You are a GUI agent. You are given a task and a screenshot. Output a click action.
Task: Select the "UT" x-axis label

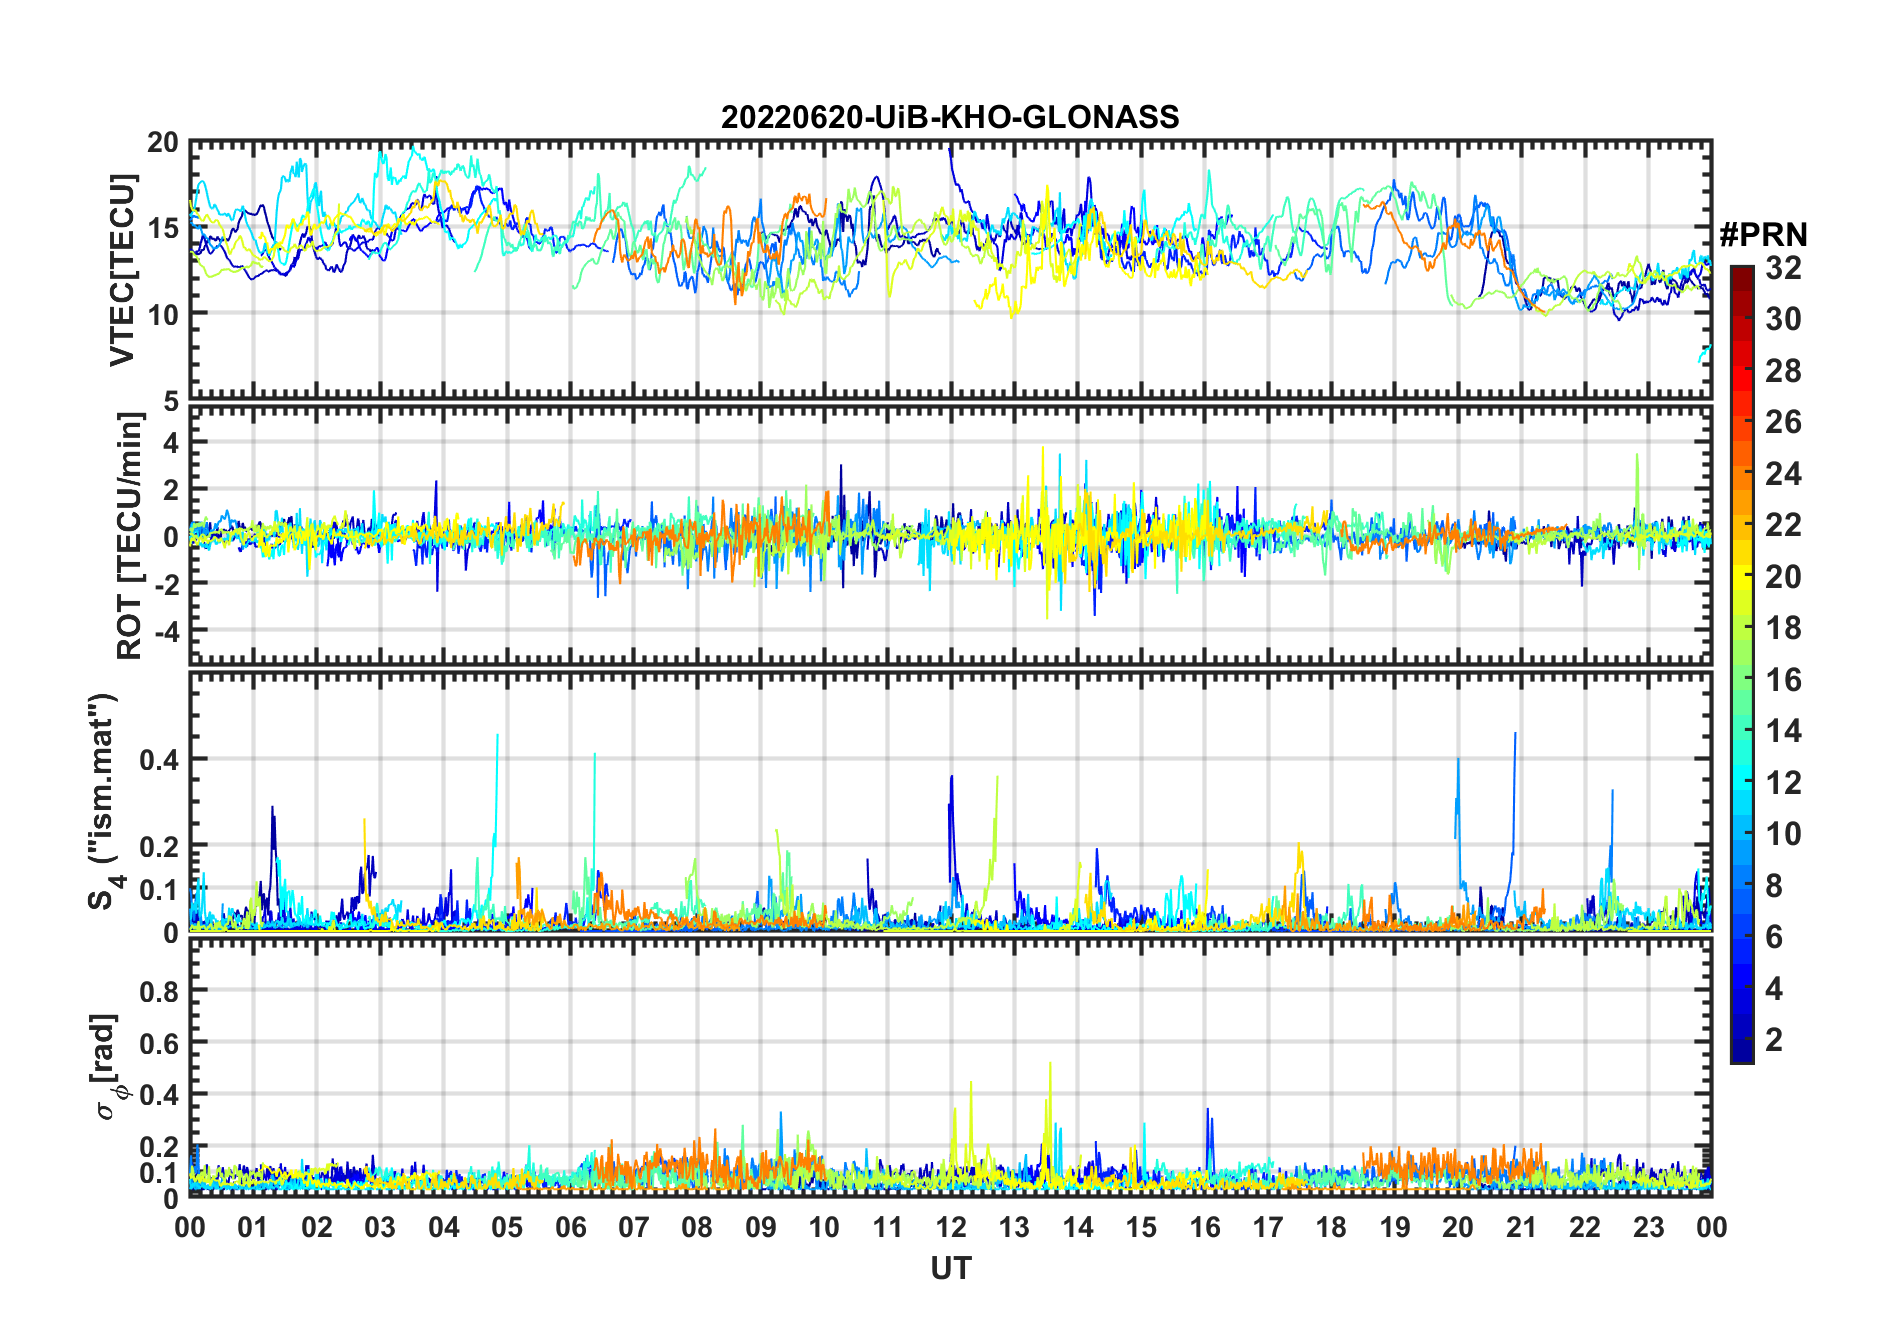(x=950, y=1268)
